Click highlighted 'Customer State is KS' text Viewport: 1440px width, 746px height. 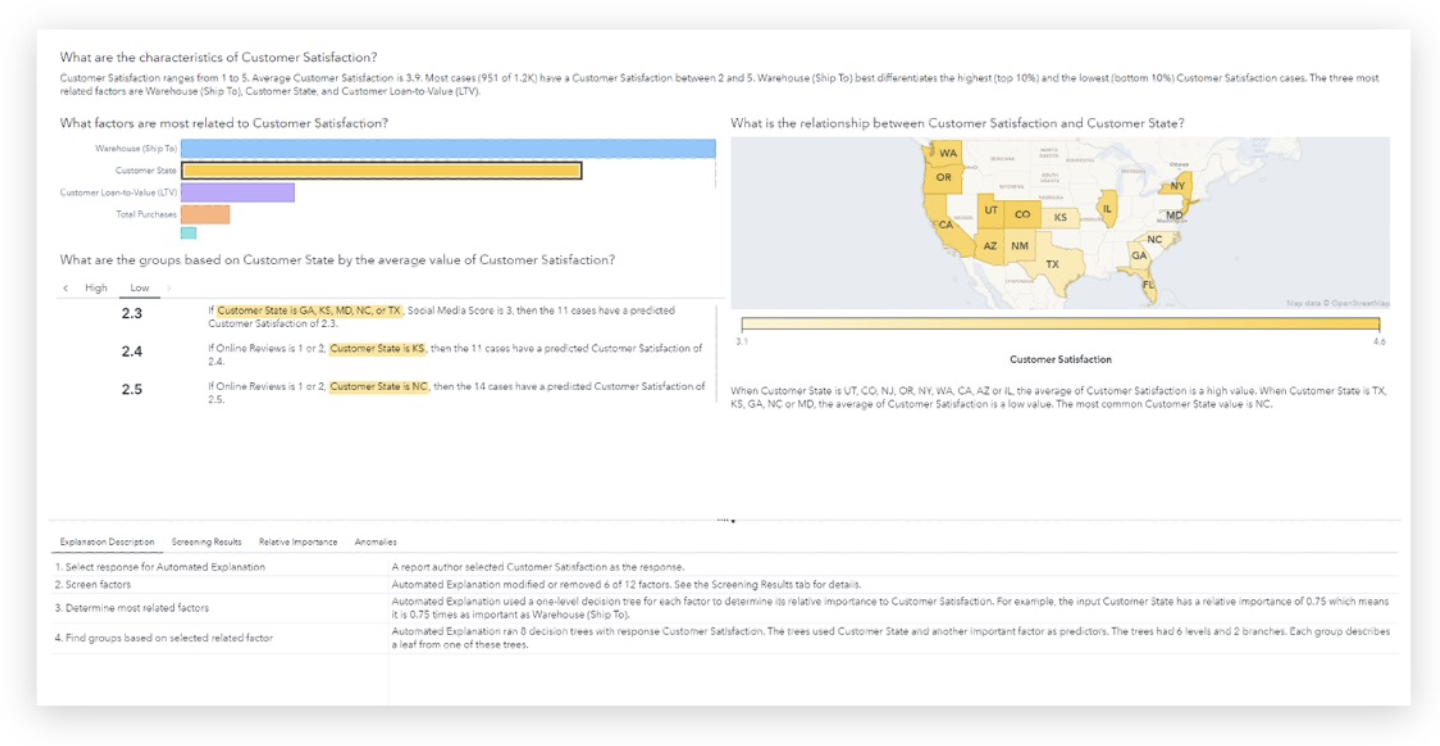coord(378,349)
